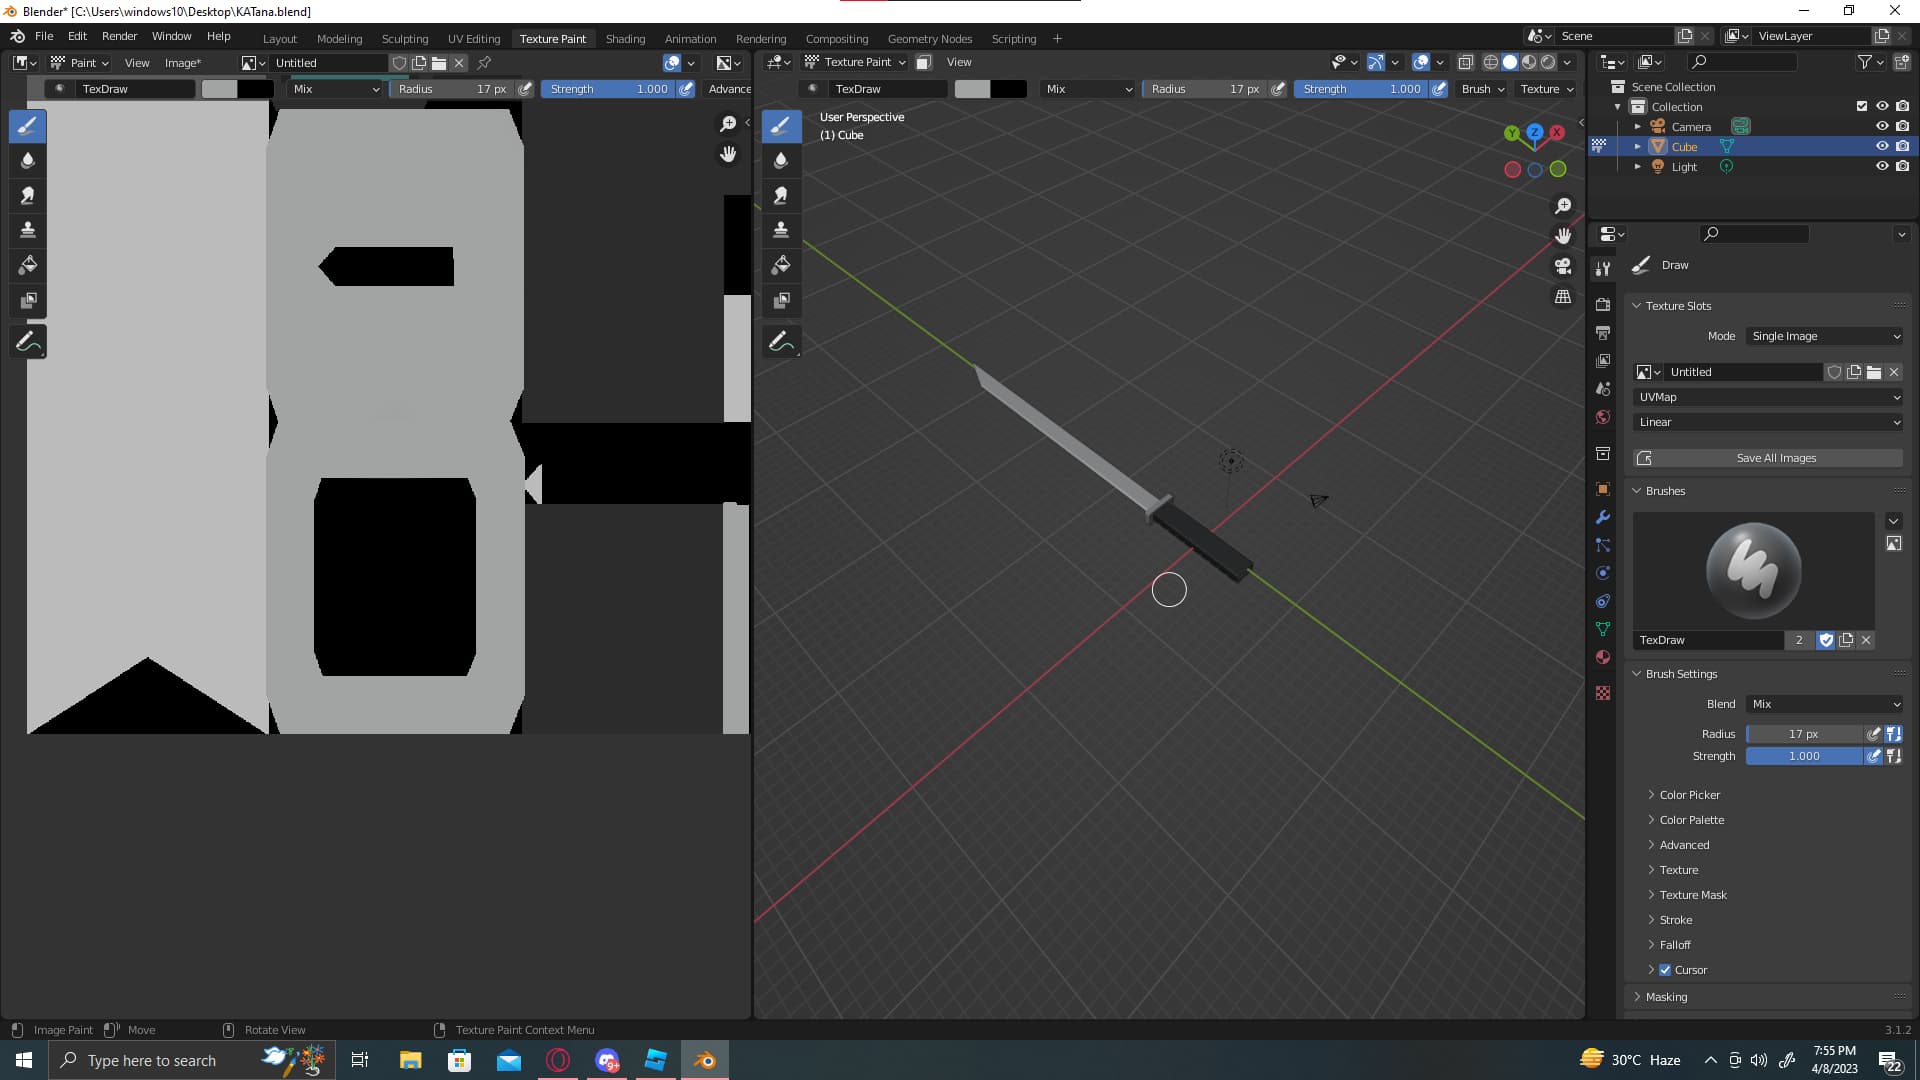Switch viewport shading to wireframe
This screenshot has height=1080, width=1920.
pyautogui.click(x=1490, y=62)
